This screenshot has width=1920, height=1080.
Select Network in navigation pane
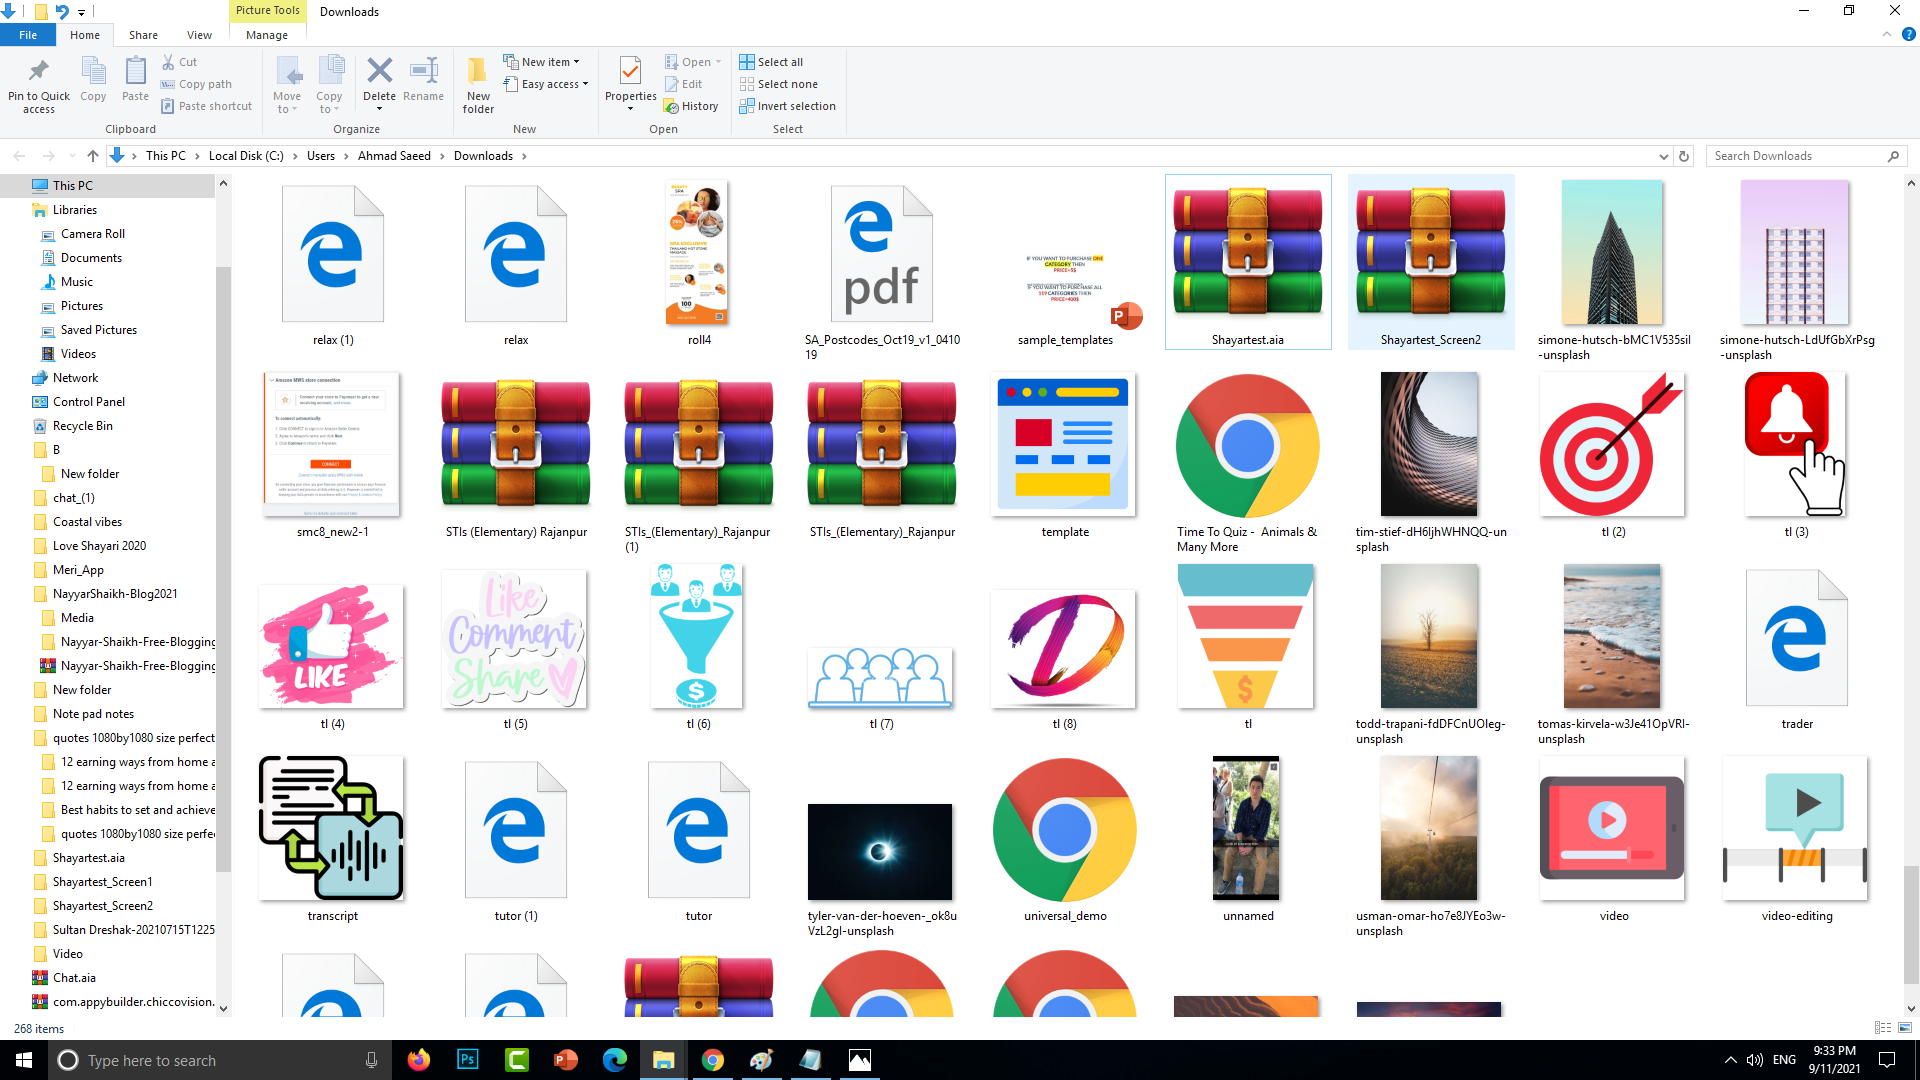(75, 378)
